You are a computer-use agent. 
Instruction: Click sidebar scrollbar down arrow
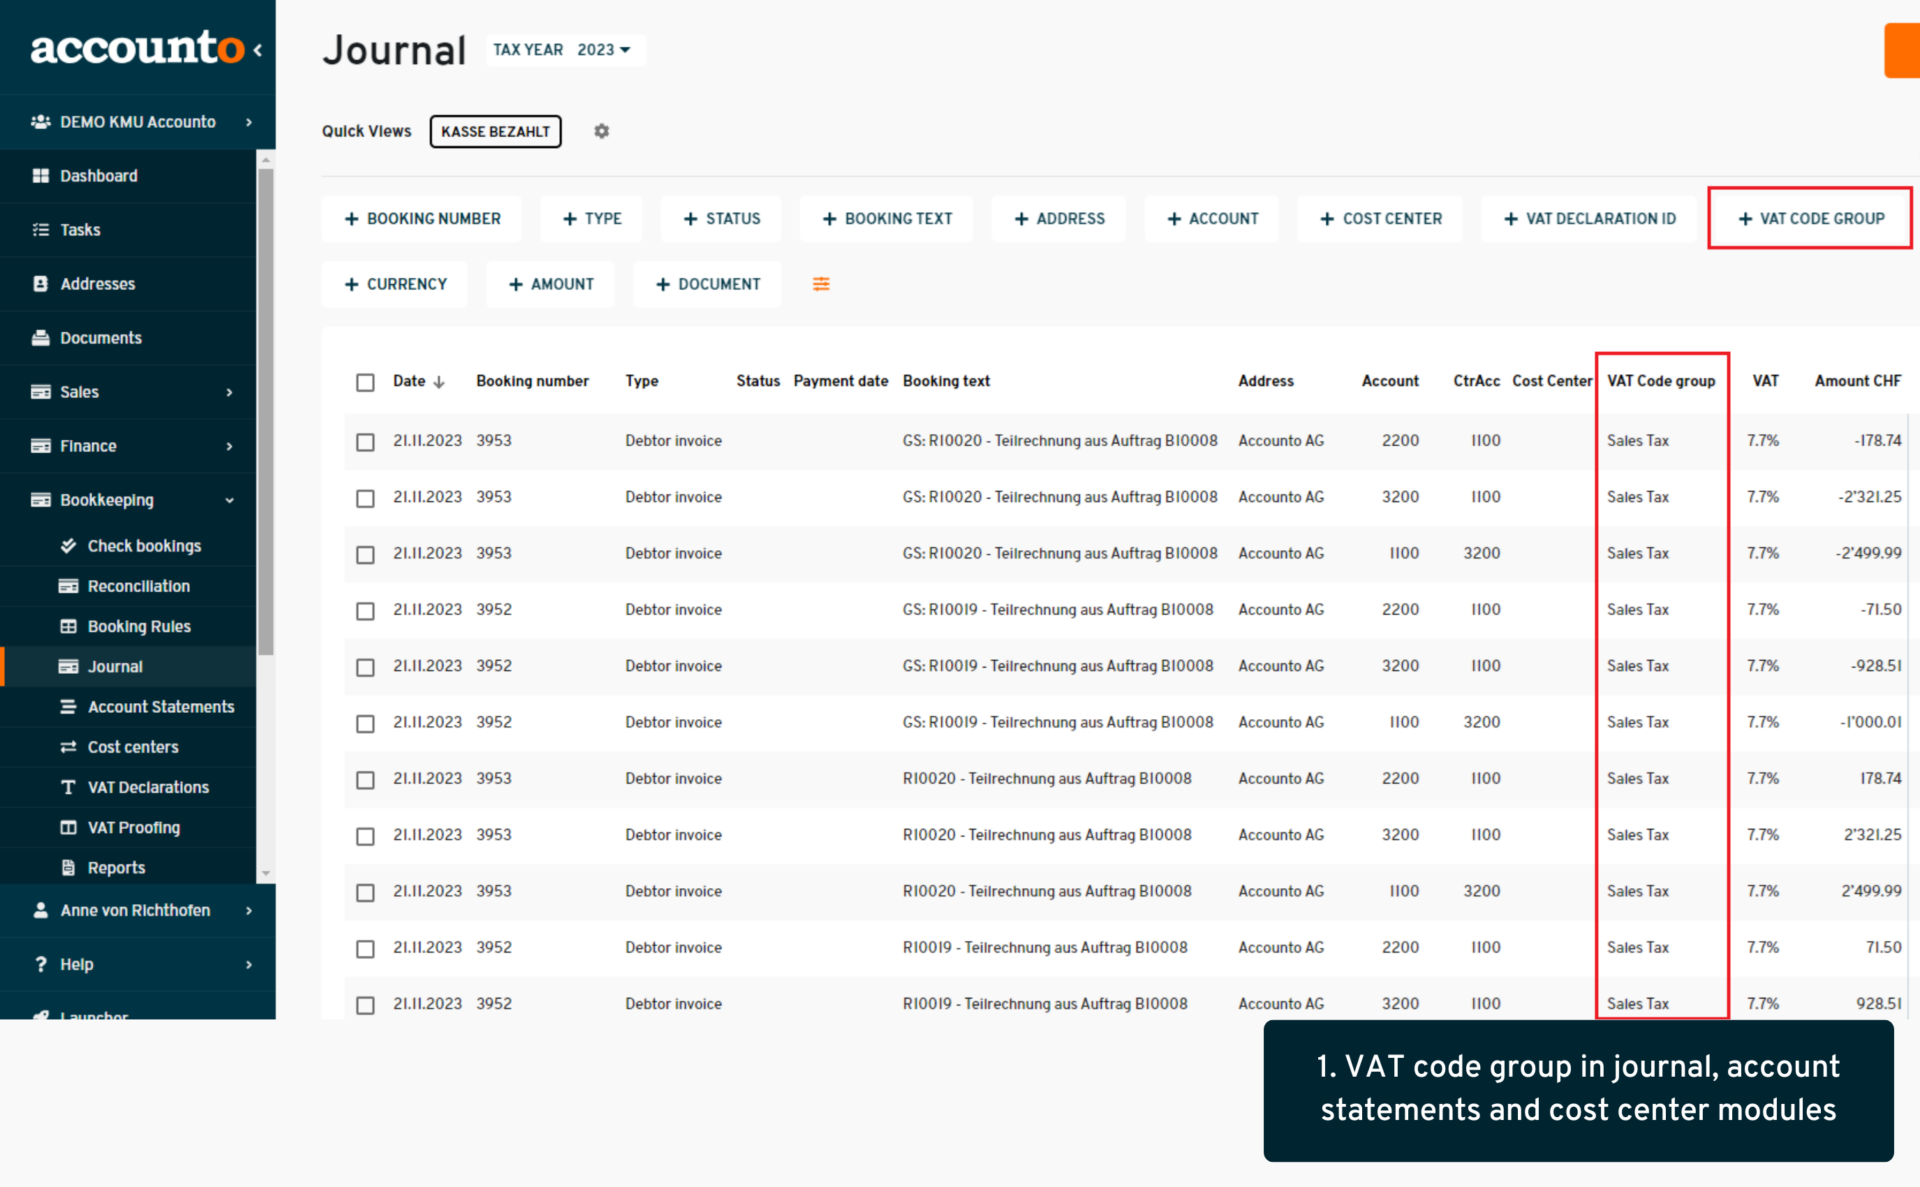[x=266, y=873]
